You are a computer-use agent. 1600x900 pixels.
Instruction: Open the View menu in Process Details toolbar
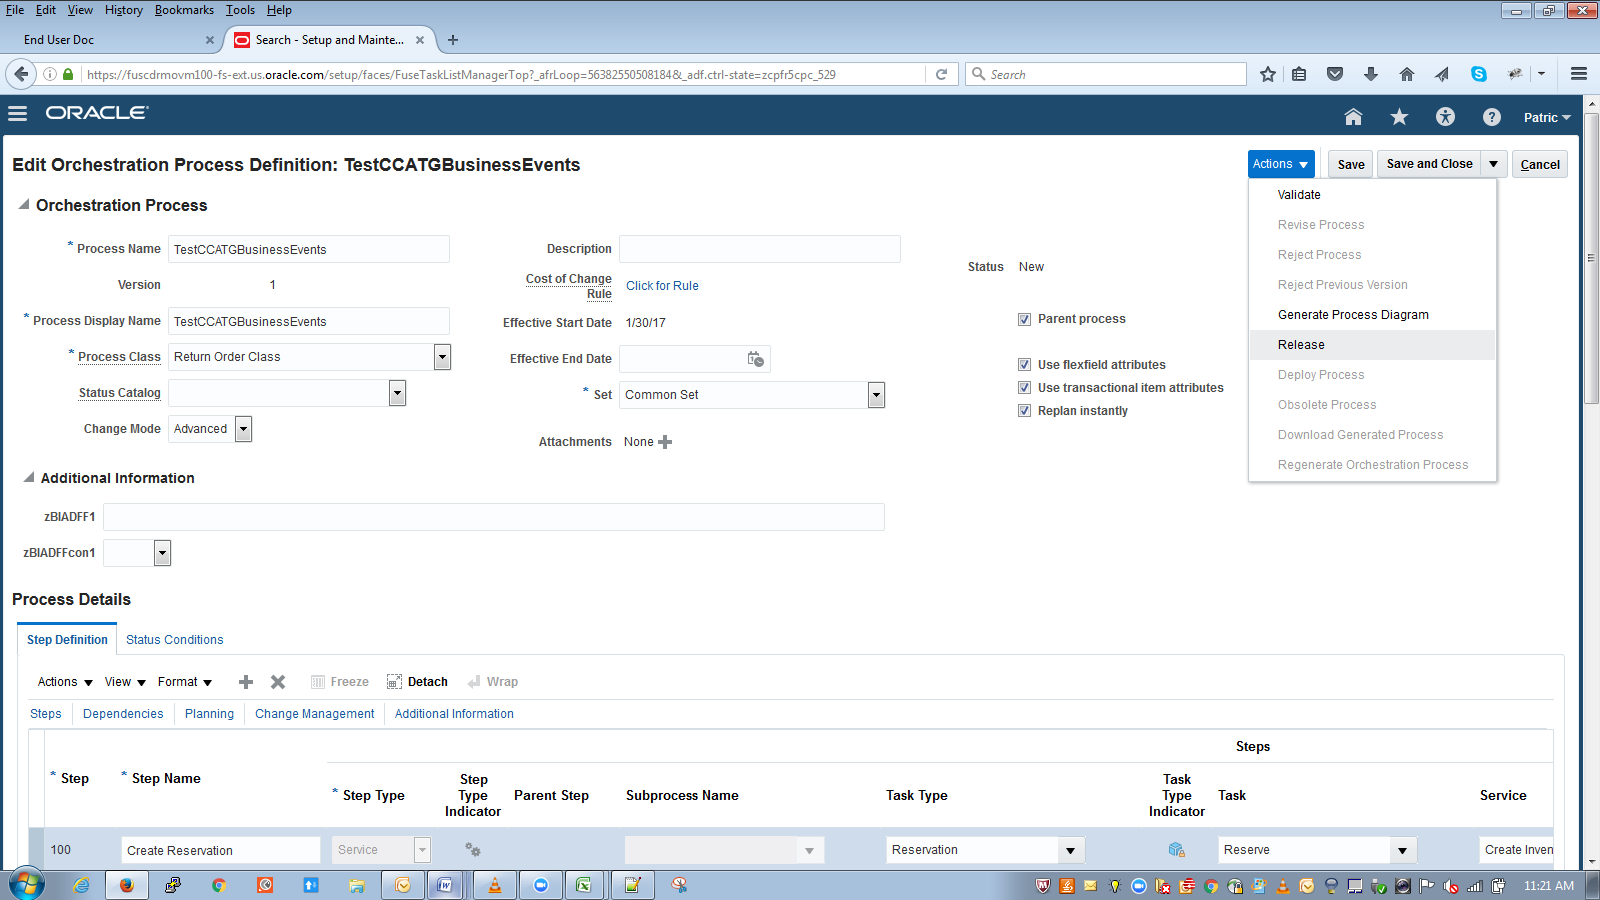coord(125,682)
